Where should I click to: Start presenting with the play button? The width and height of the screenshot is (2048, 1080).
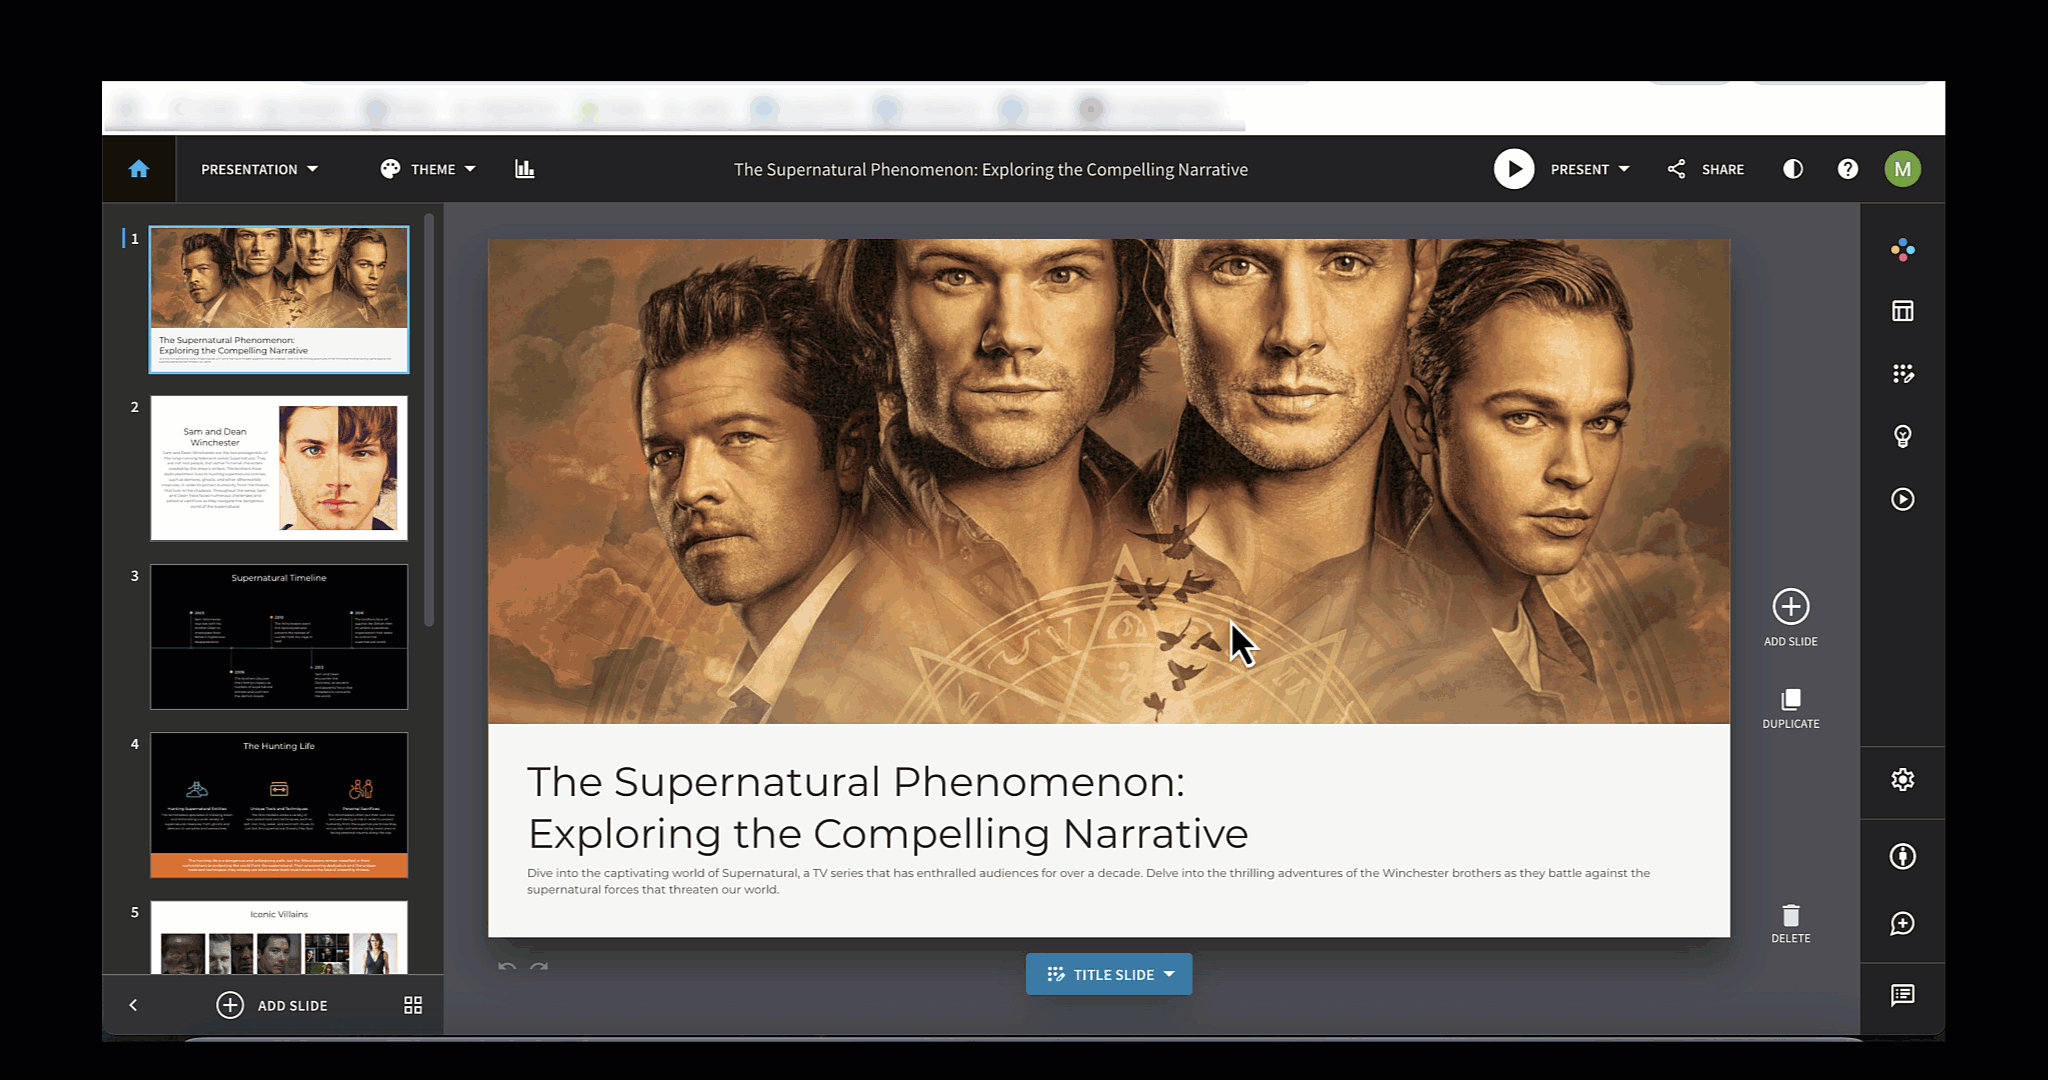coord(1514,169)
